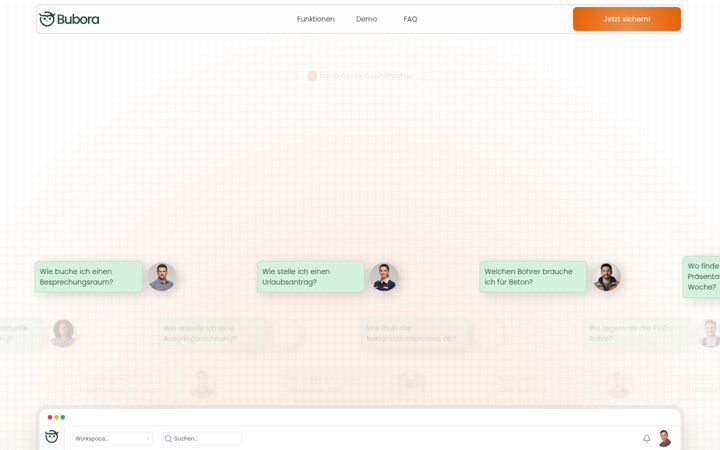Click the red window control dot
Image resolution: width=720 pixels, height=450 pixels.
(x=50, y=417)
